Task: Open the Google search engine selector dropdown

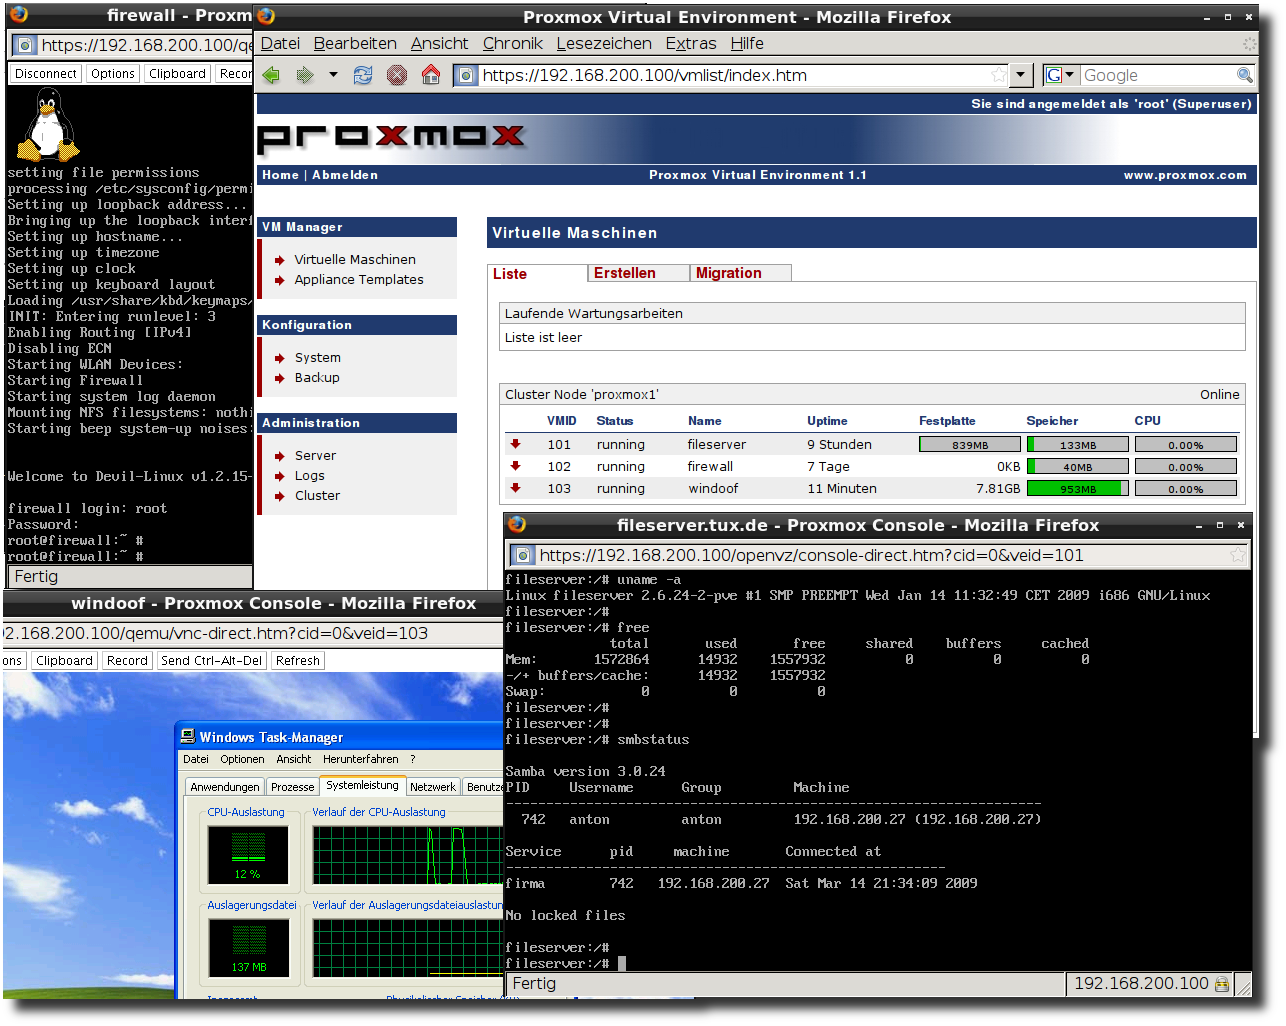Action: (x=1059, y=75)
